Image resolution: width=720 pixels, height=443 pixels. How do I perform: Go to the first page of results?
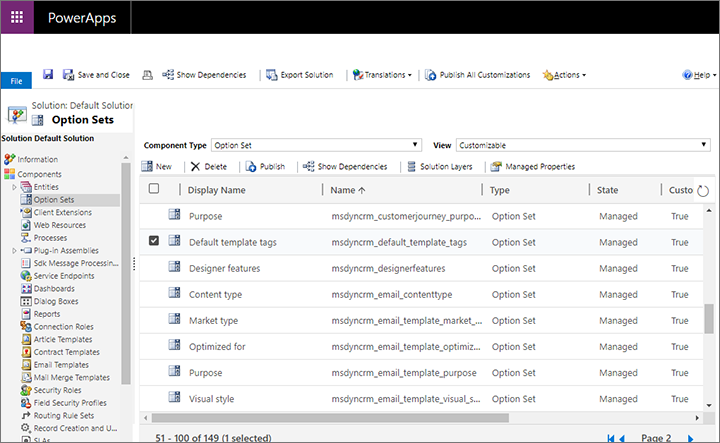click(611, 438)
